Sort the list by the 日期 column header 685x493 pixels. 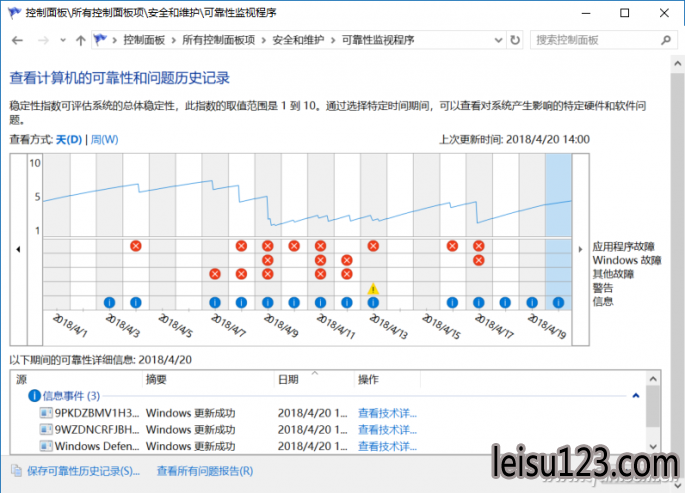(x=314, y=379)
